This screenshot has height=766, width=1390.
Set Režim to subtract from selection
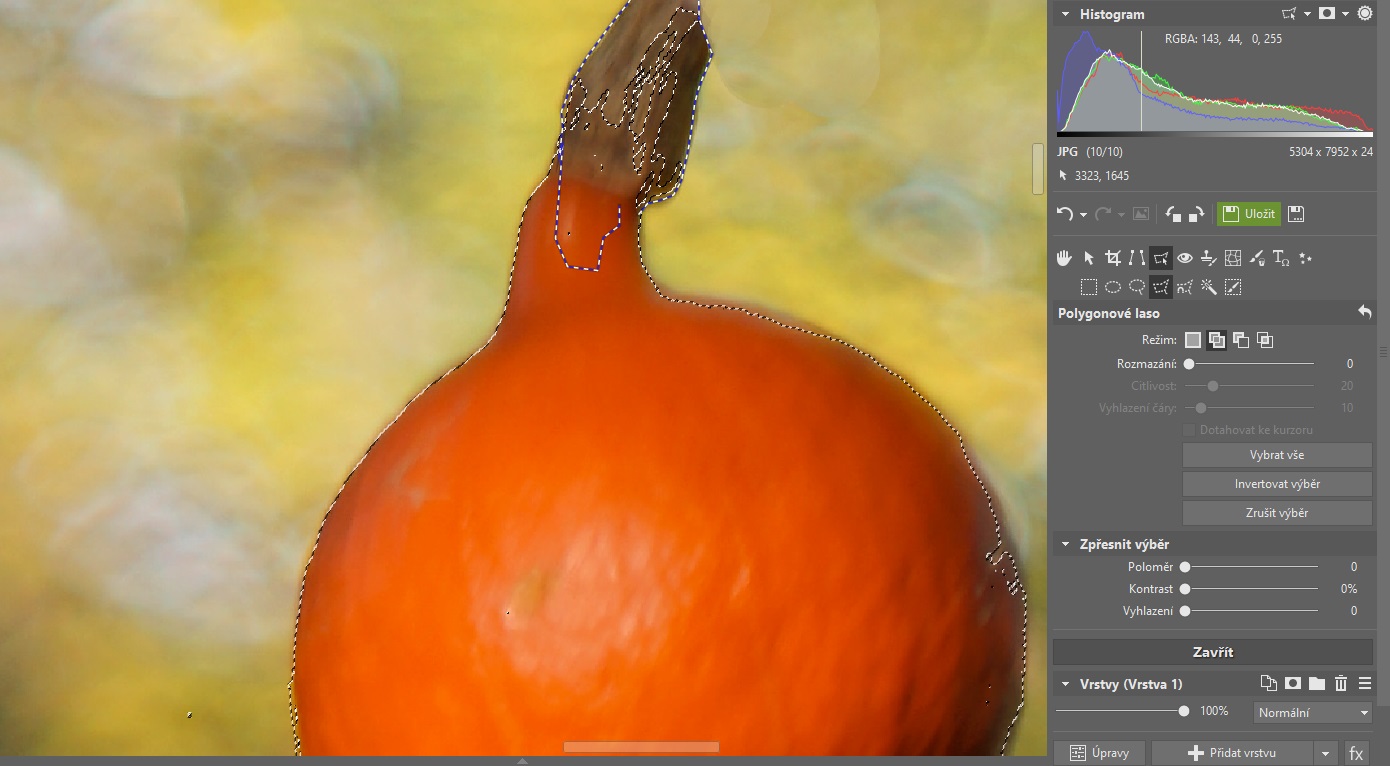pyautogui.click(x=1241, y=340)
